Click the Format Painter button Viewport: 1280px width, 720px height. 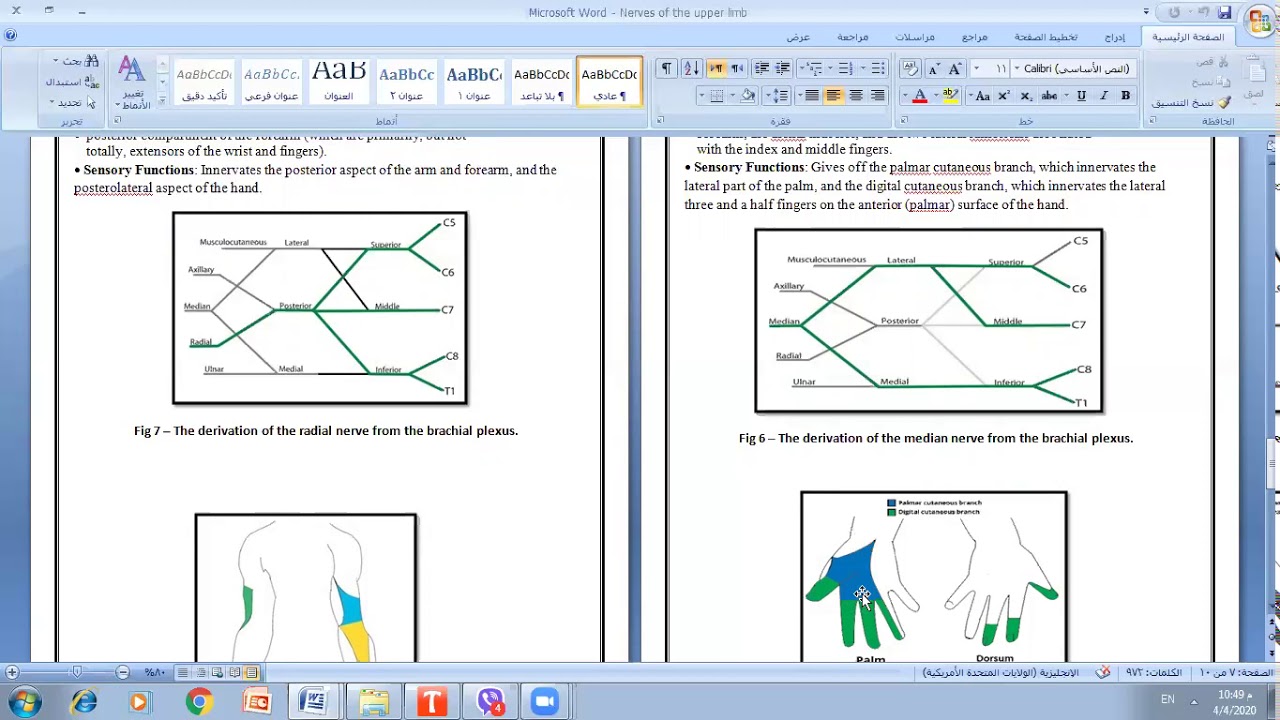click(1191, 103)
